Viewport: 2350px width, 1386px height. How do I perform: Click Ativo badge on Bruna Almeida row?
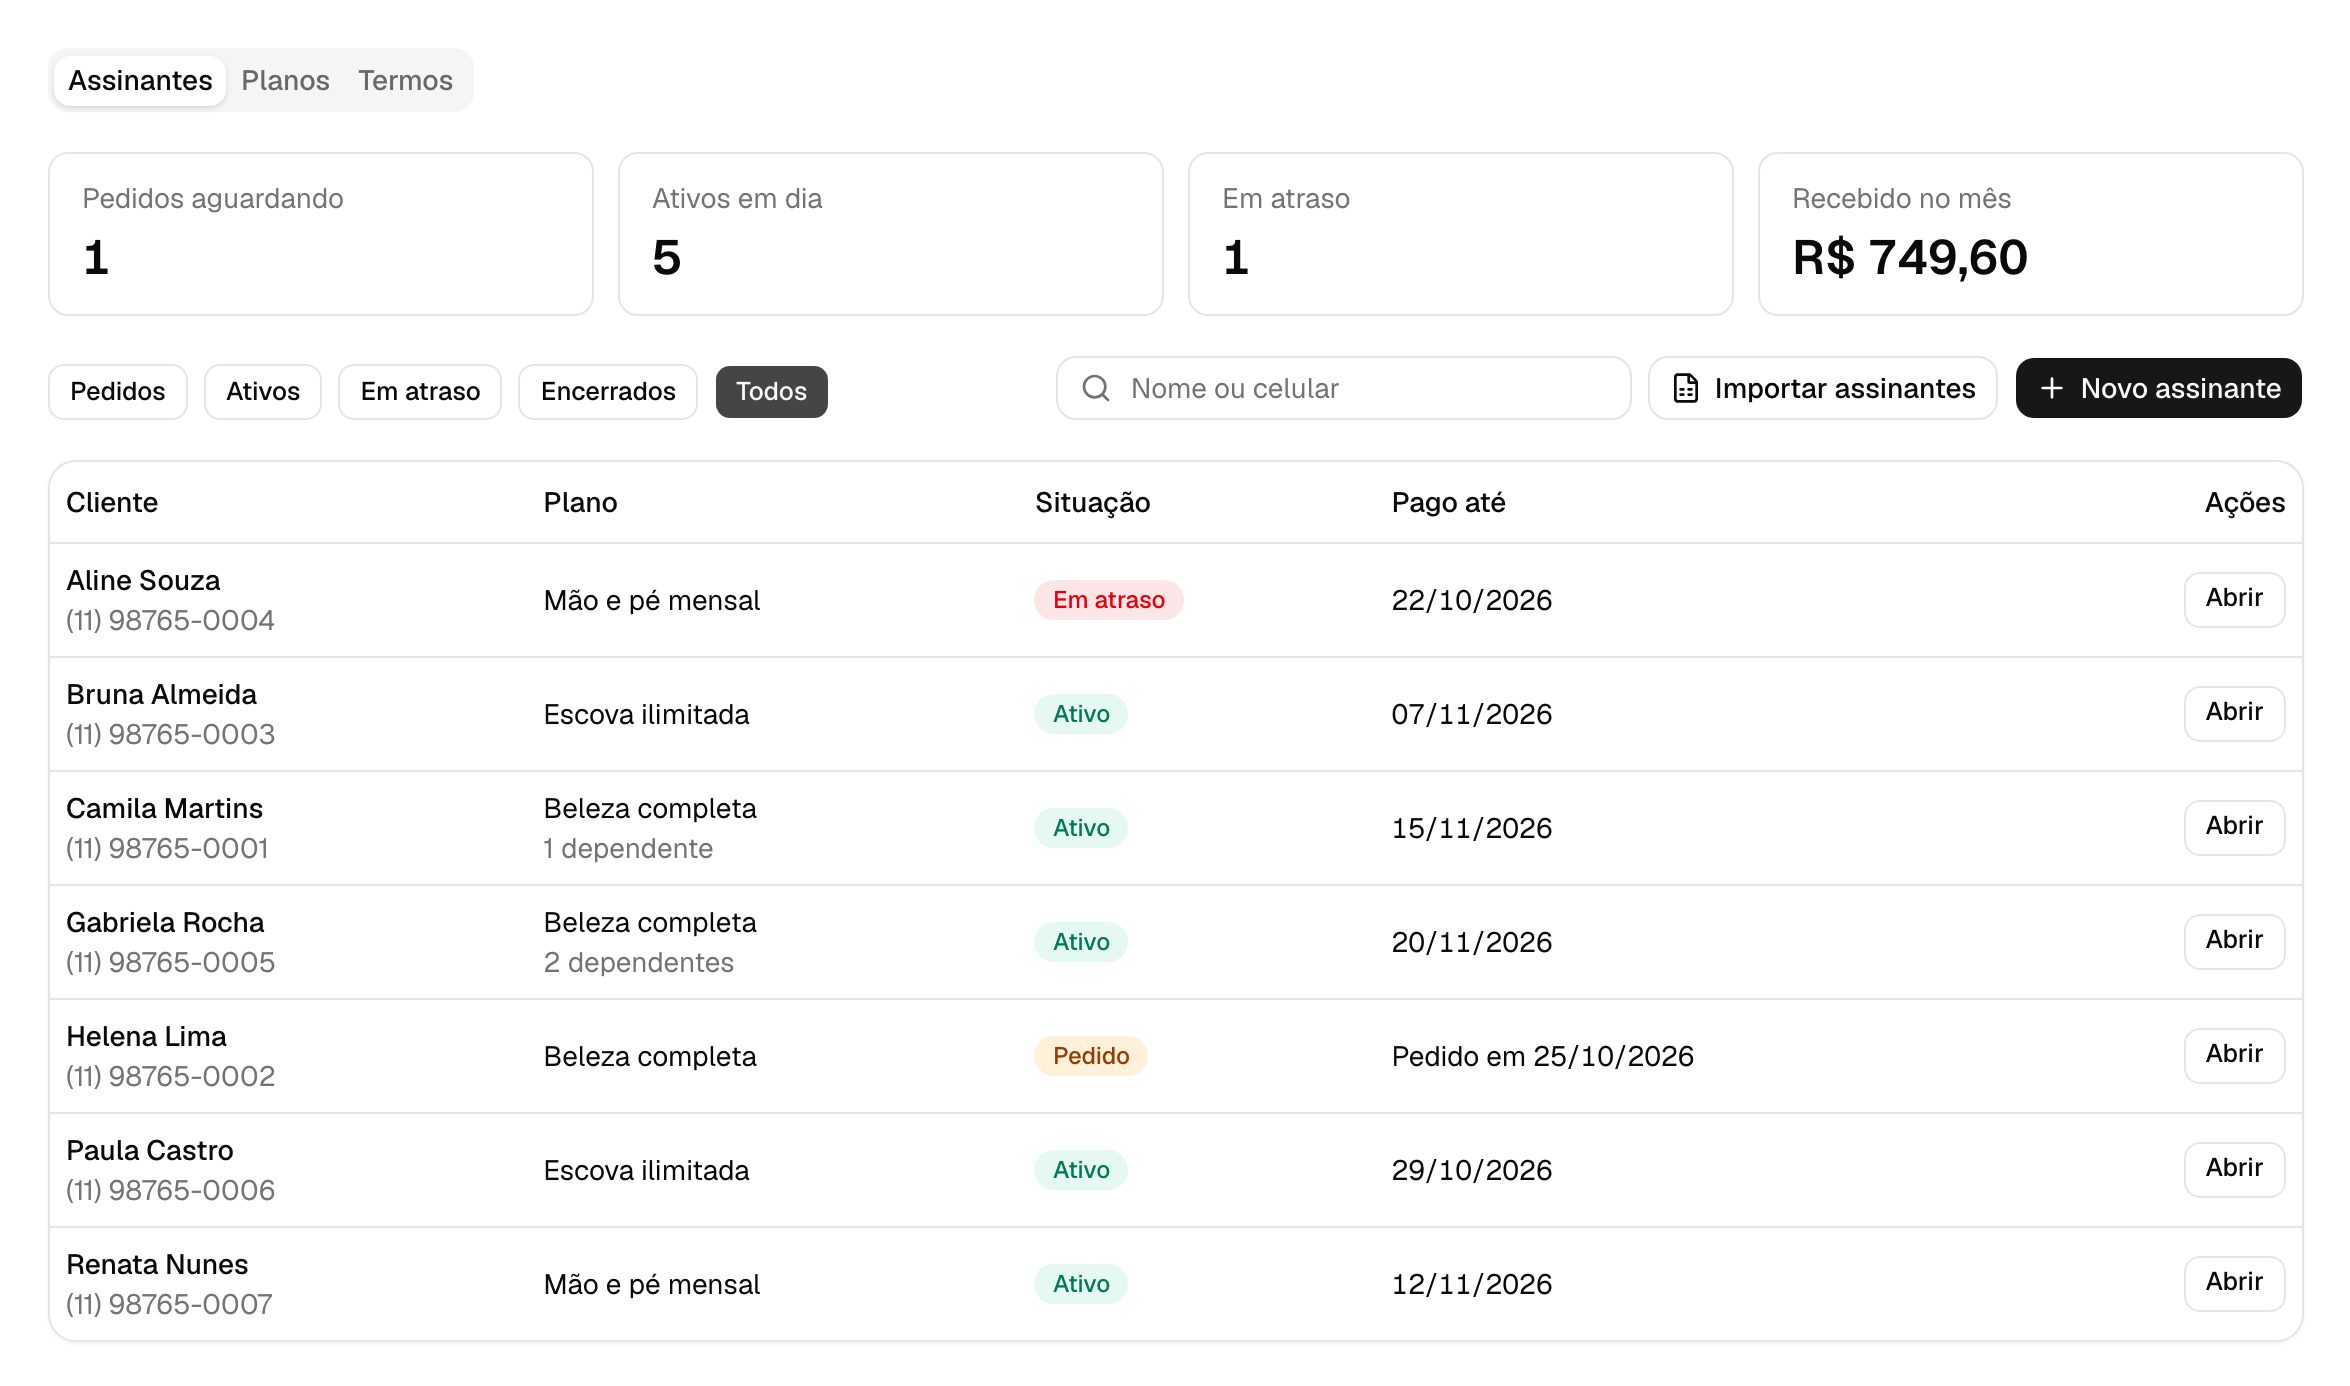1081,714
